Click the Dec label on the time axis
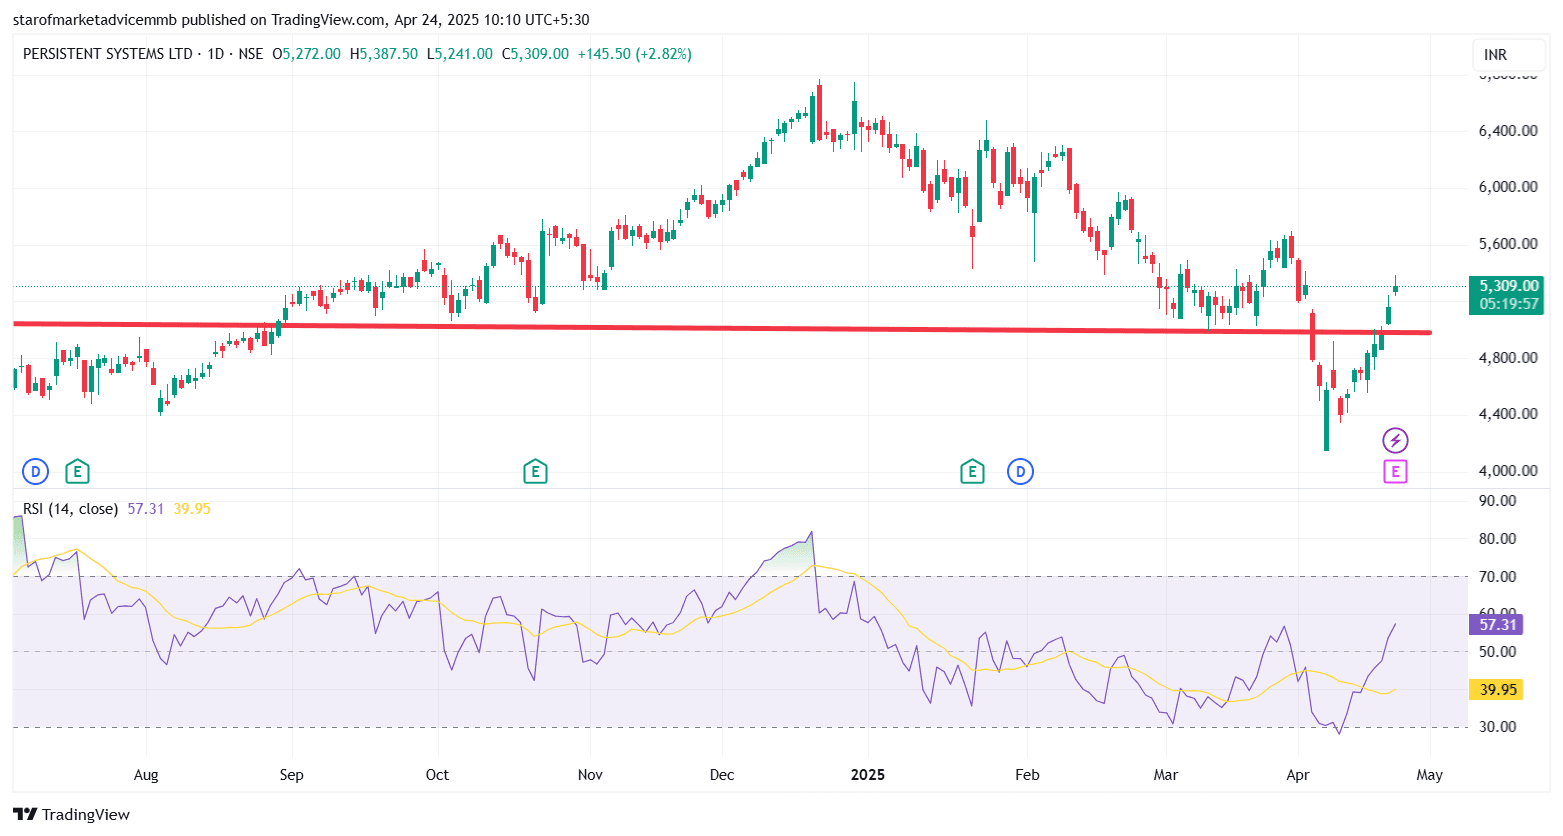1563x836 pixels. [x=722, y=775]
